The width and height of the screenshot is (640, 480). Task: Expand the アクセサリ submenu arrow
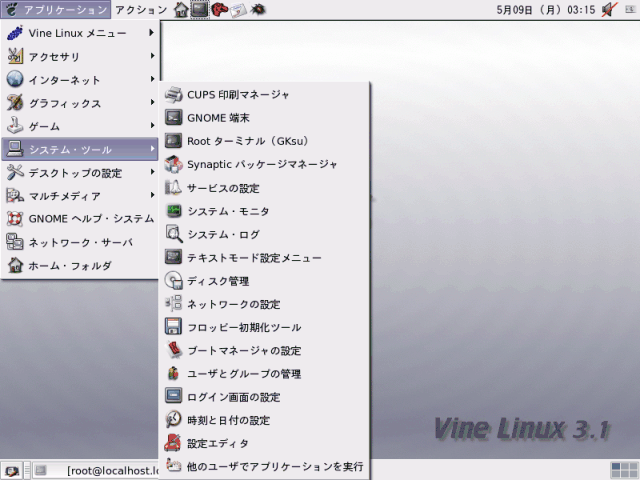coord(151,56)
